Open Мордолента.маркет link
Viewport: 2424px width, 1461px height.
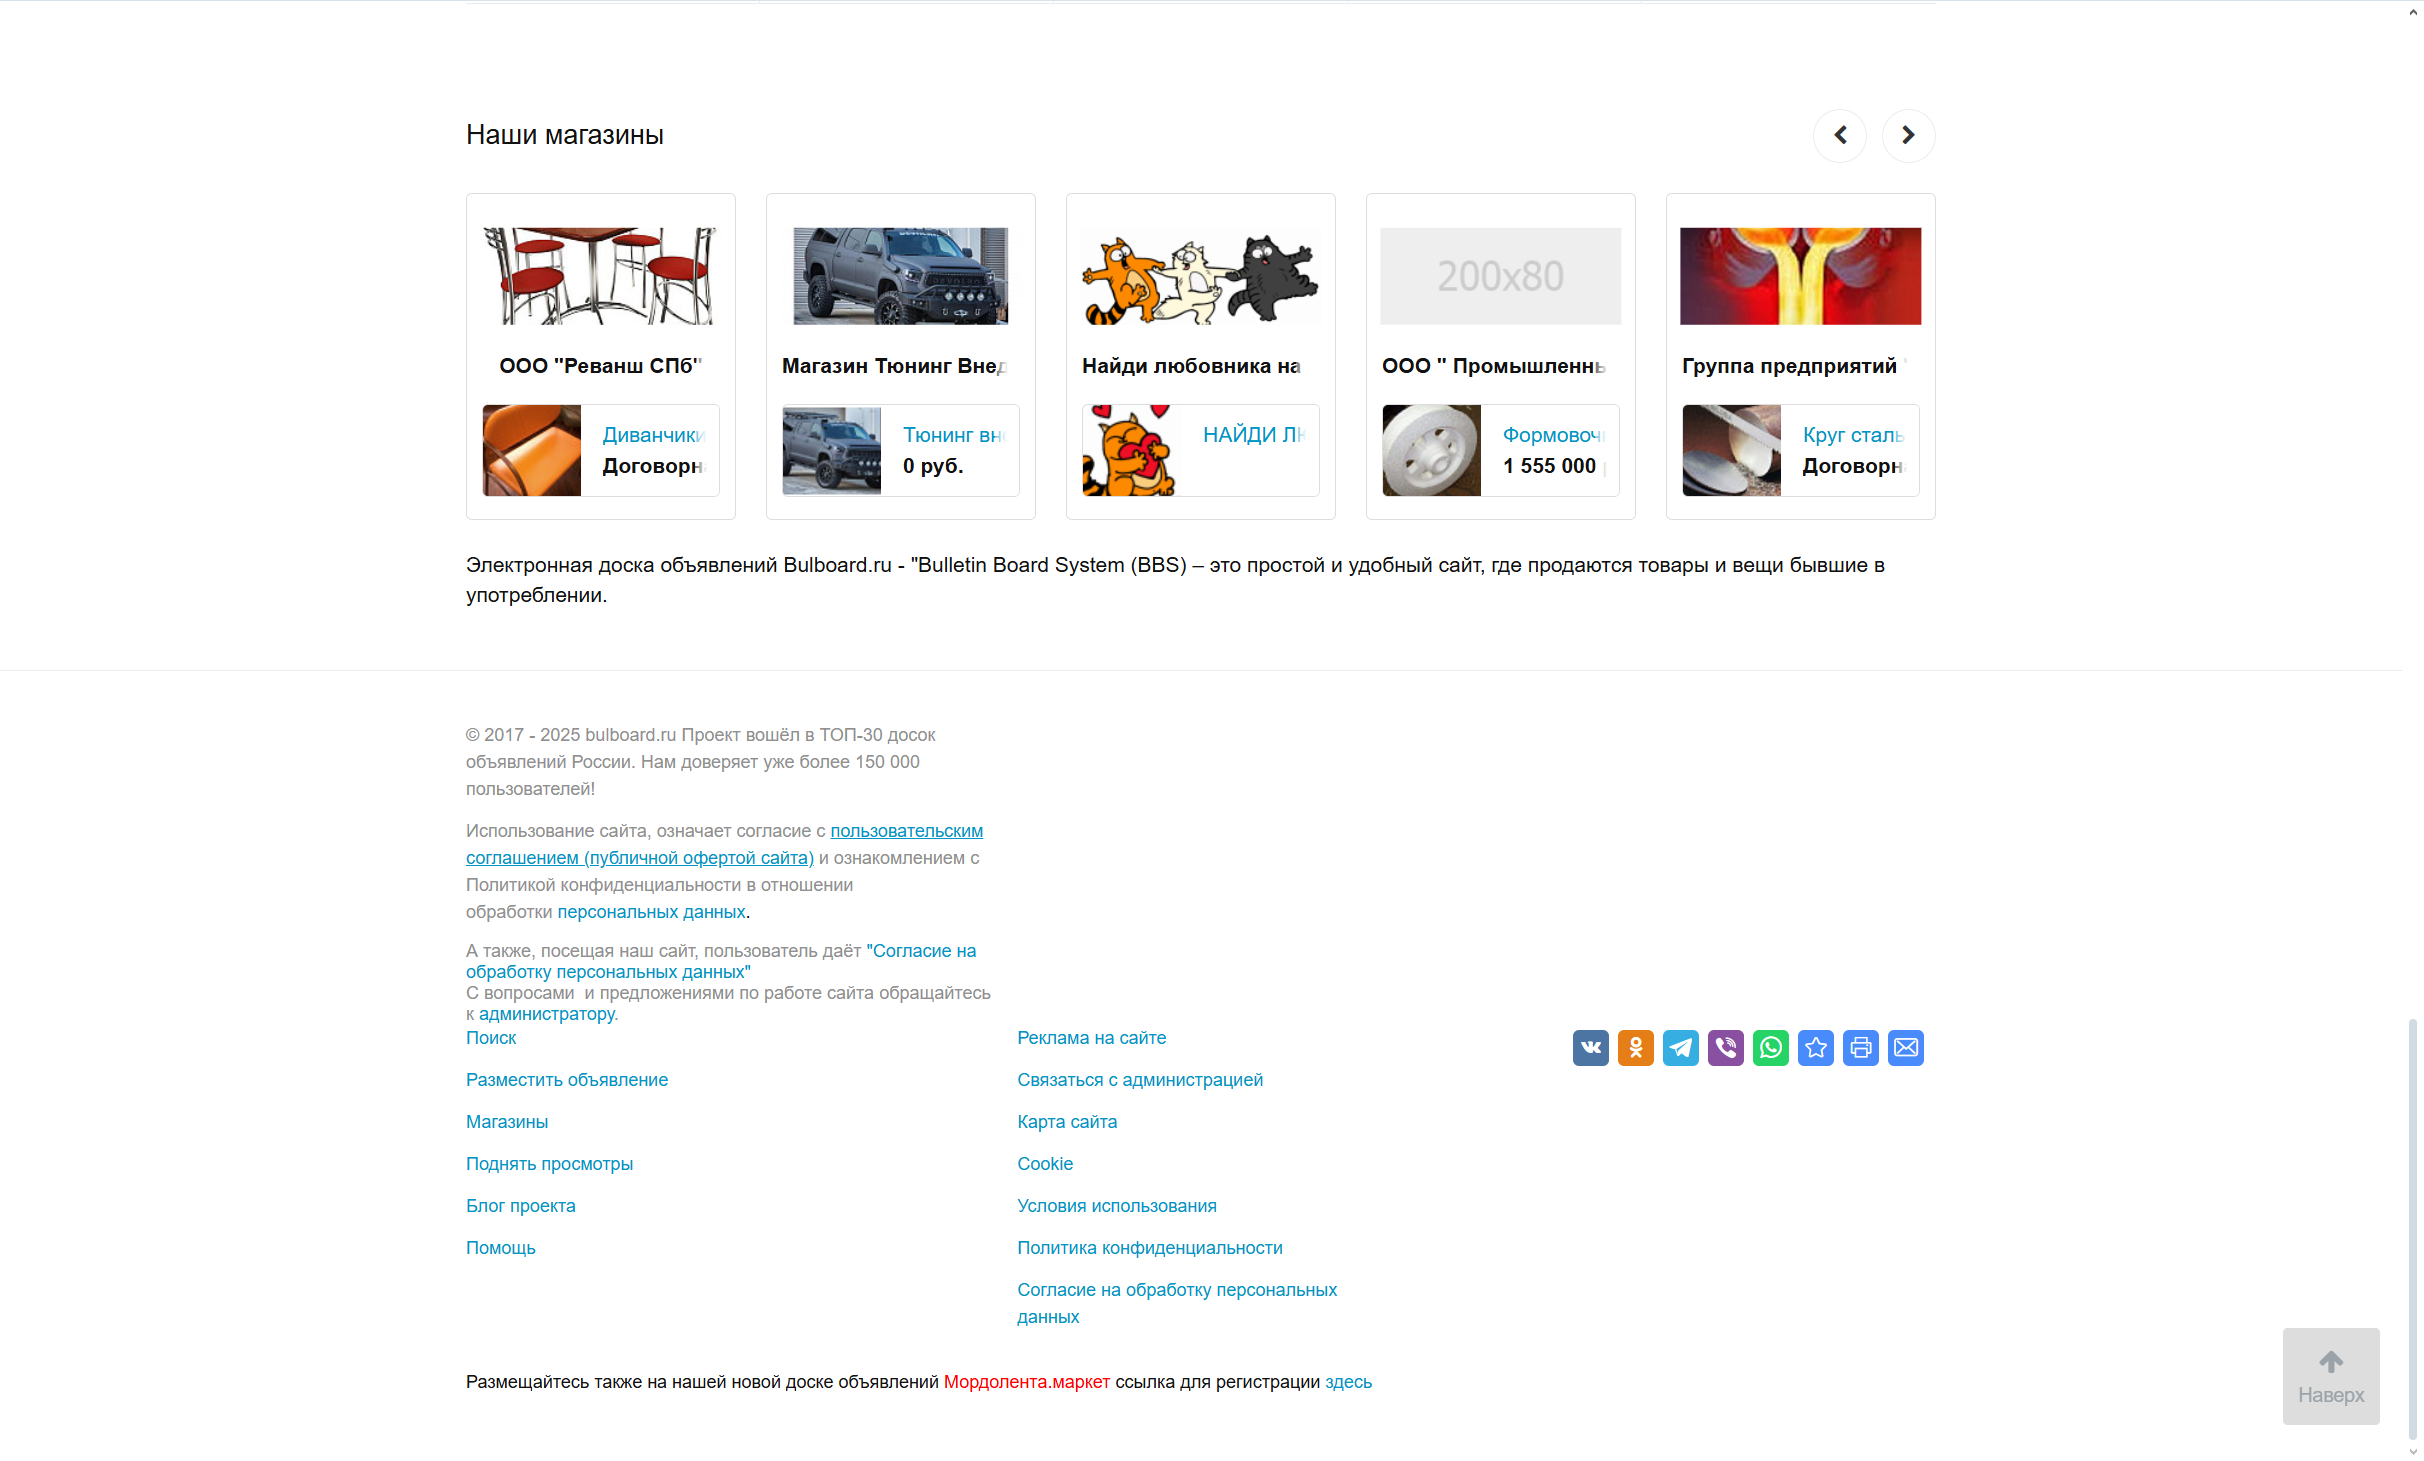point(1026,1382)
